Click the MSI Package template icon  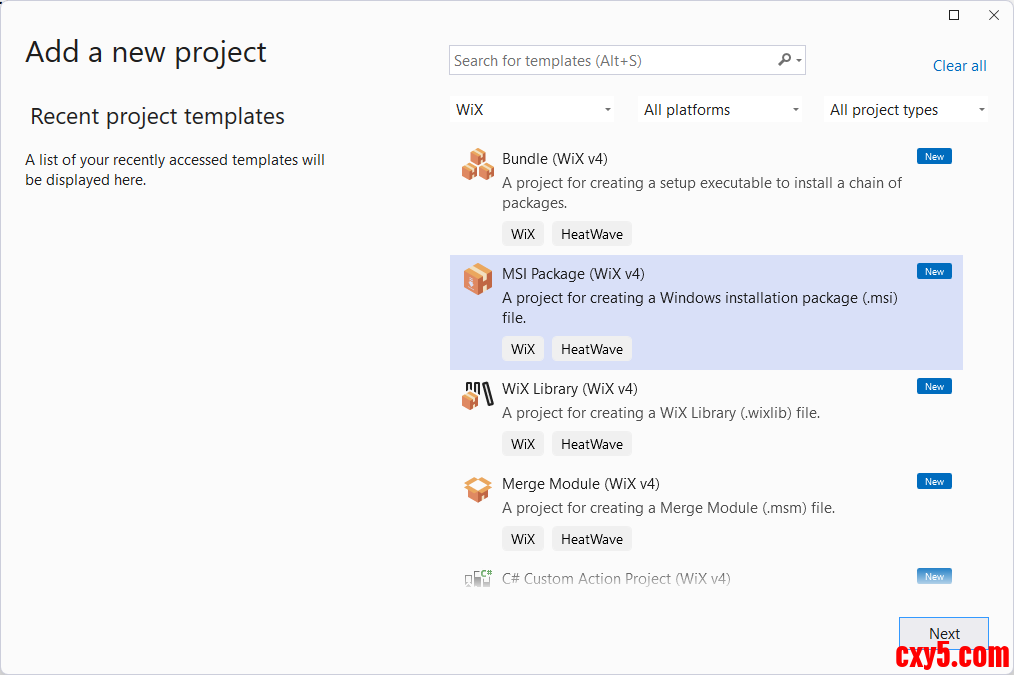click(x=478, y=279)
